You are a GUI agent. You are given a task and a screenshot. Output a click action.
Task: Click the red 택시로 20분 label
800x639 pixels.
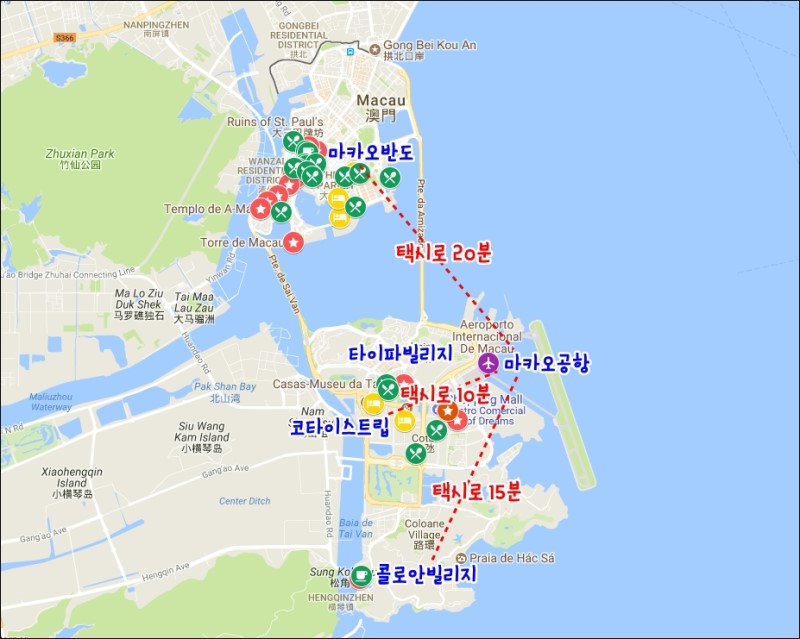[x=444, y=252]
